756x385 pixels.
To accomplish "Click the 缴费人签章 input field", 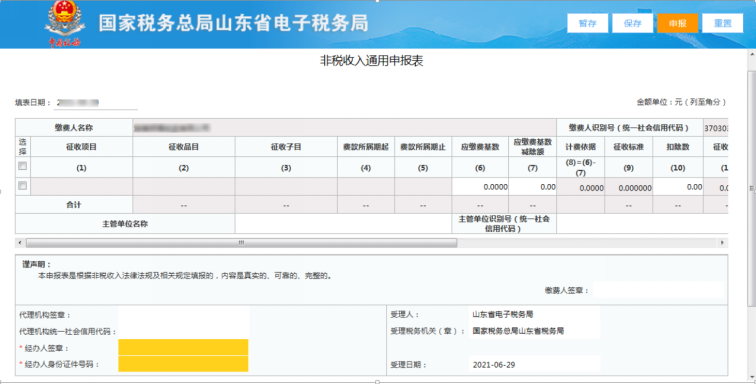I will pos(658,290).
